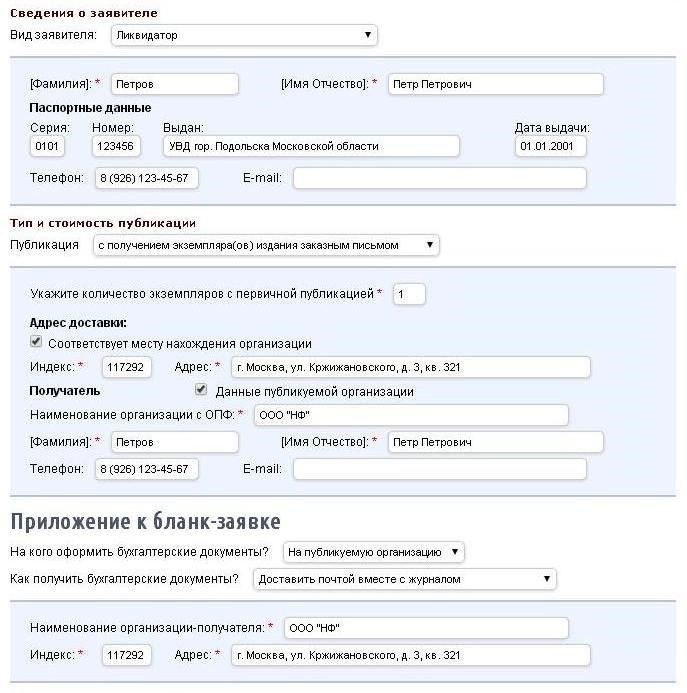
Task: Toggle Соответствует месту нахождения организации checkbox
Action: pyautogui.click(x=37, y=343)
